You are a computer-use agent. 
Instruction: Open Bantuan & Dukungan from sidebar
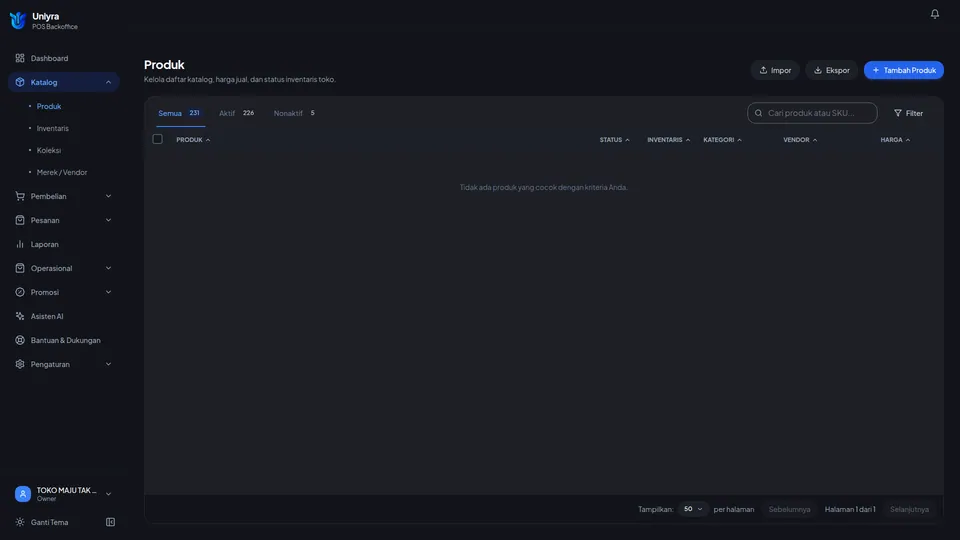point(64,340)
